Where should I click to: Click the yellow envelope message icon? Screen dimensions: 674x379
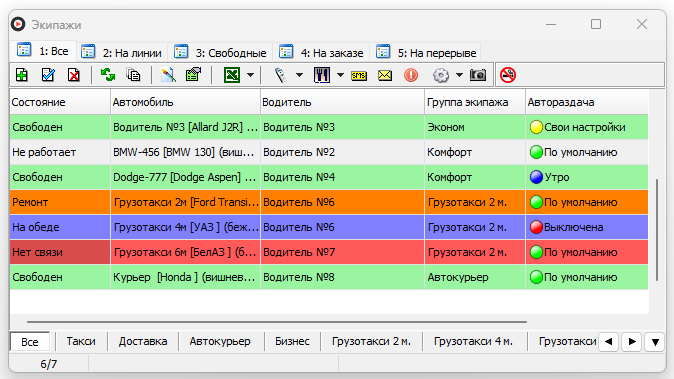tap(385, 76)
